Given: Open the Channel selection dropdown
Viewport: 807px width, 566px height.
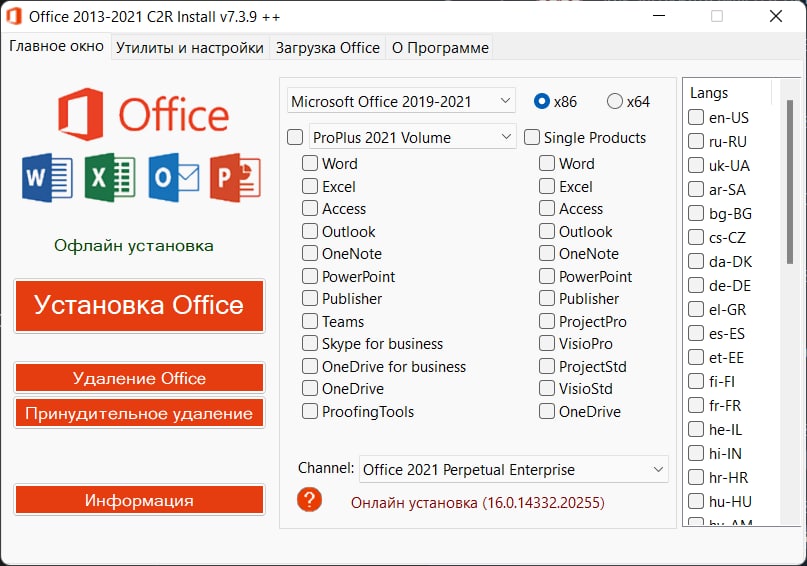Looking at the screenshot, I should coord(513,469).
